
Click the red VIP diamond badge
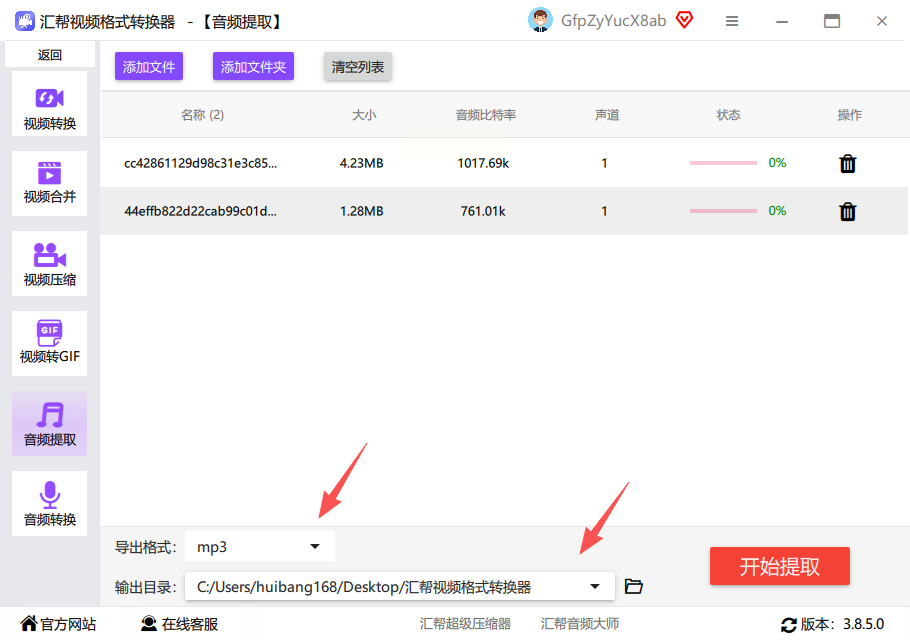(684, 20)
